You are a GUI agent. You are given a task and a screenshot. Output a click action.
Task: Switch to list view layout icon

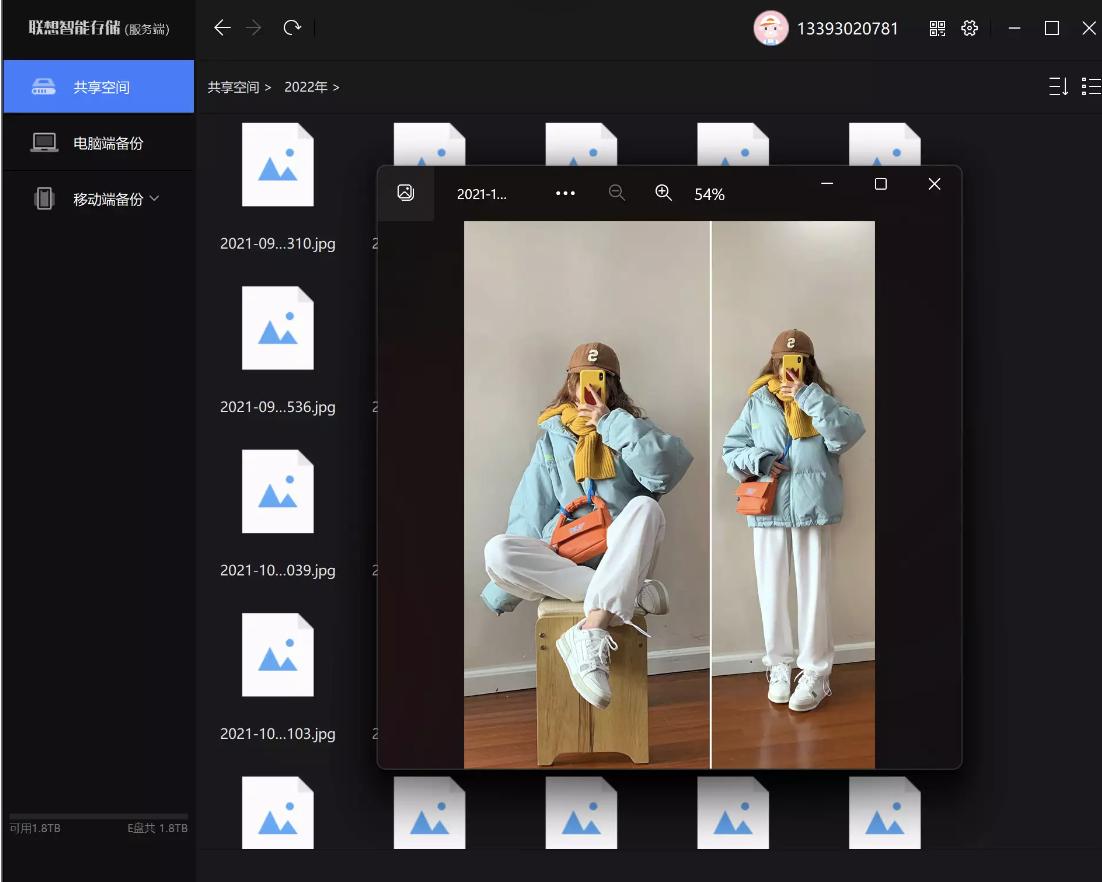click(x=1091, y=87)
